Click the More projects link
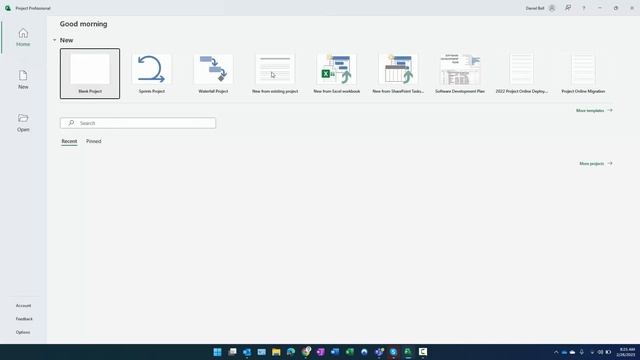The image size is (640, 360). point(596,164)
